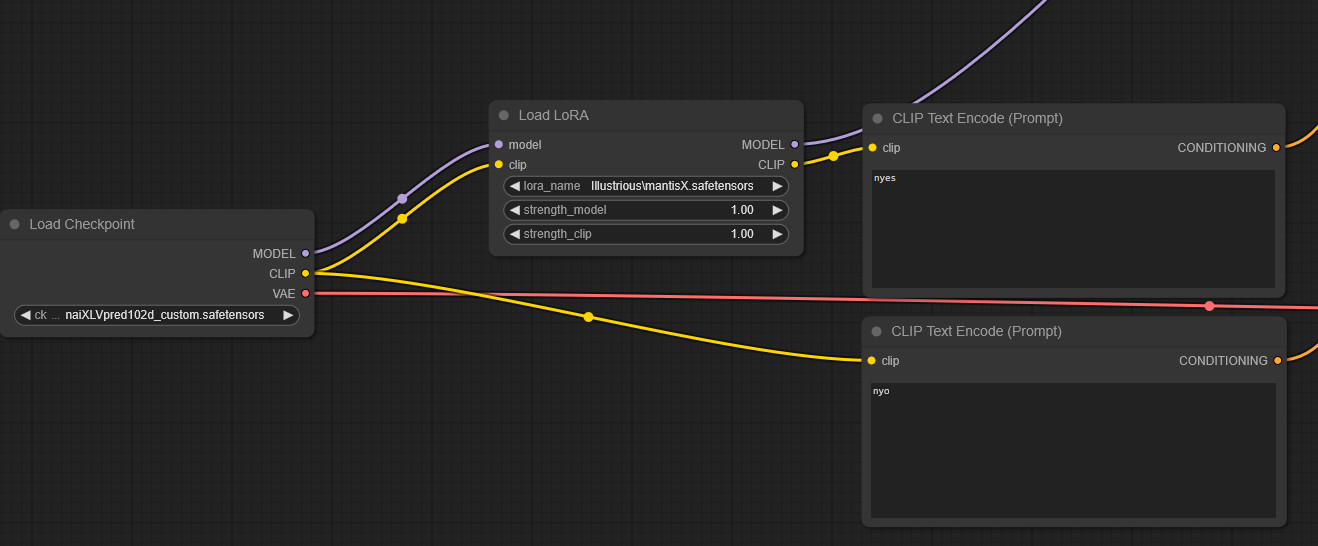Select next checkpoint with right arrow
Viewport: 1318px width, 546px height.
pyautogui.click(x=288, y=315)
